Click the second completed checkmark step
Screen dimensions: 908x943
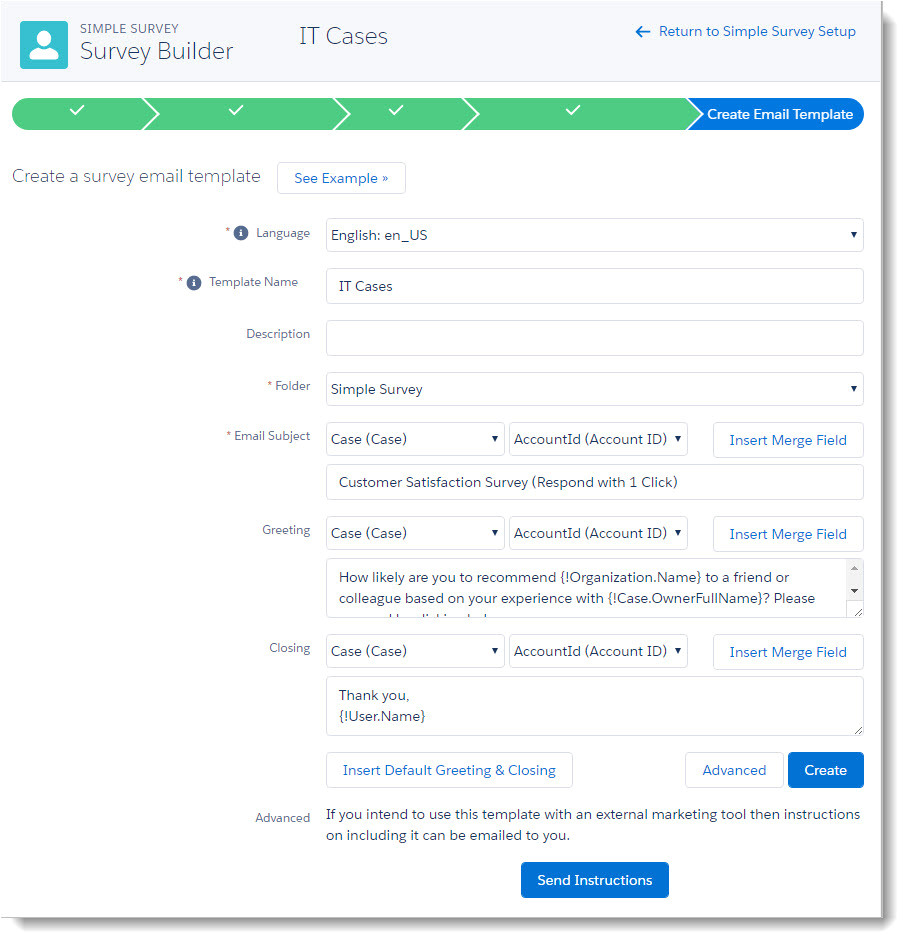[x=236, y=112]
